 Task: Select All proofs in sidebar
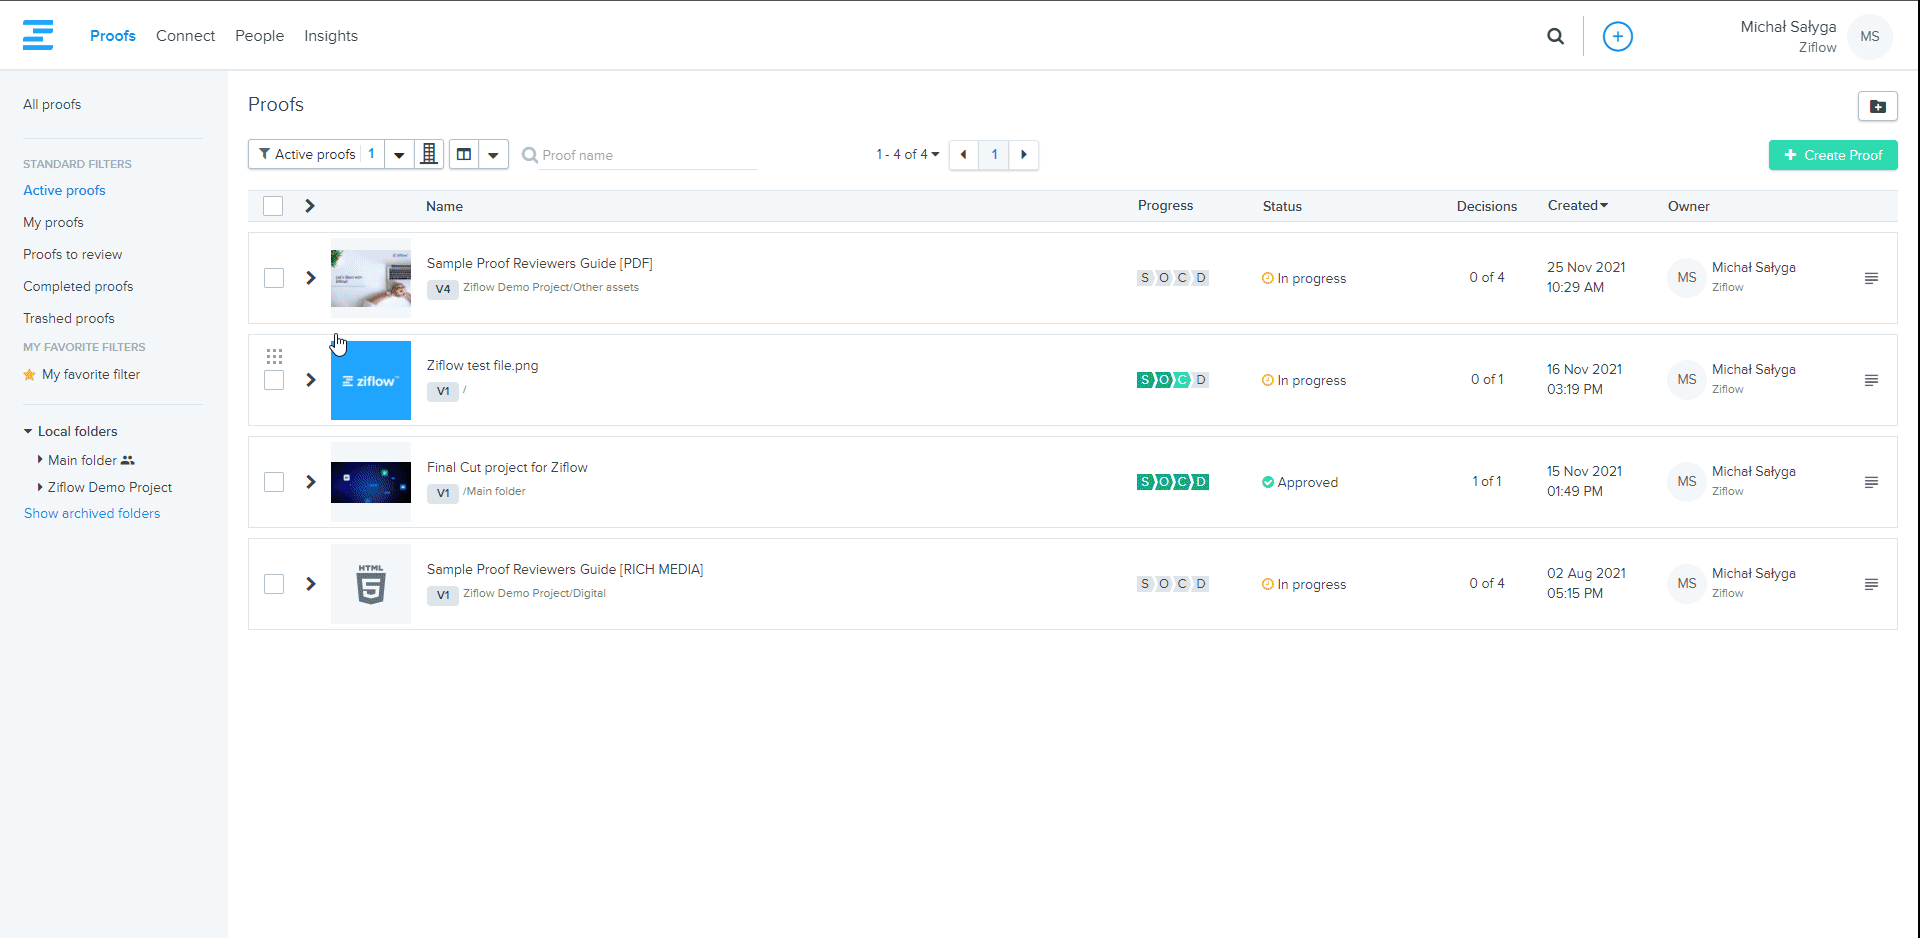coord(52,104)
